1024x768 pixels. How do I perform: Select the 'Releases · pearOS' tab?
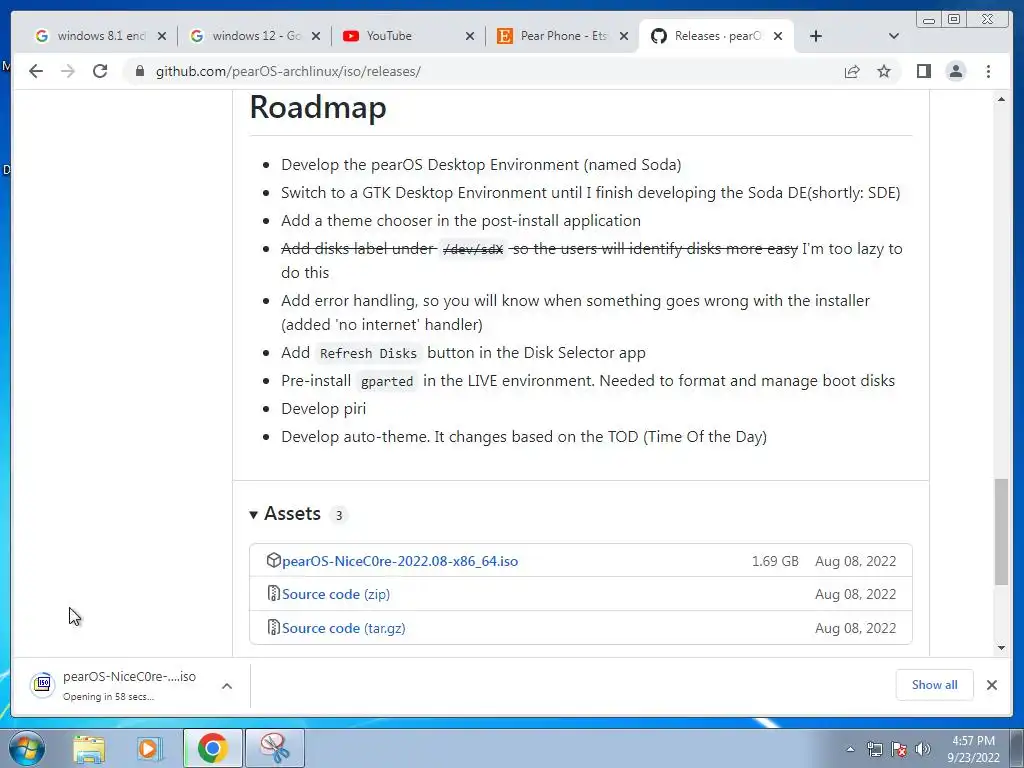click(x=708, y=36)
